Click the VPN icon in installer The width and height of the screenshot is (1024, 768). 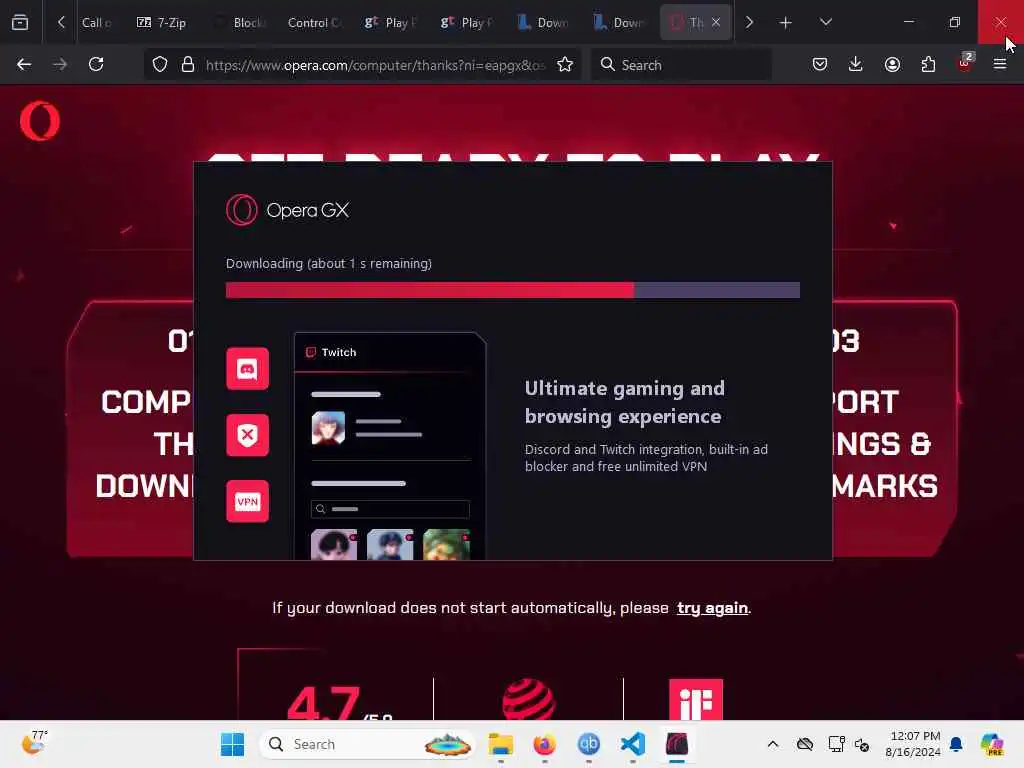coord(248,501)
